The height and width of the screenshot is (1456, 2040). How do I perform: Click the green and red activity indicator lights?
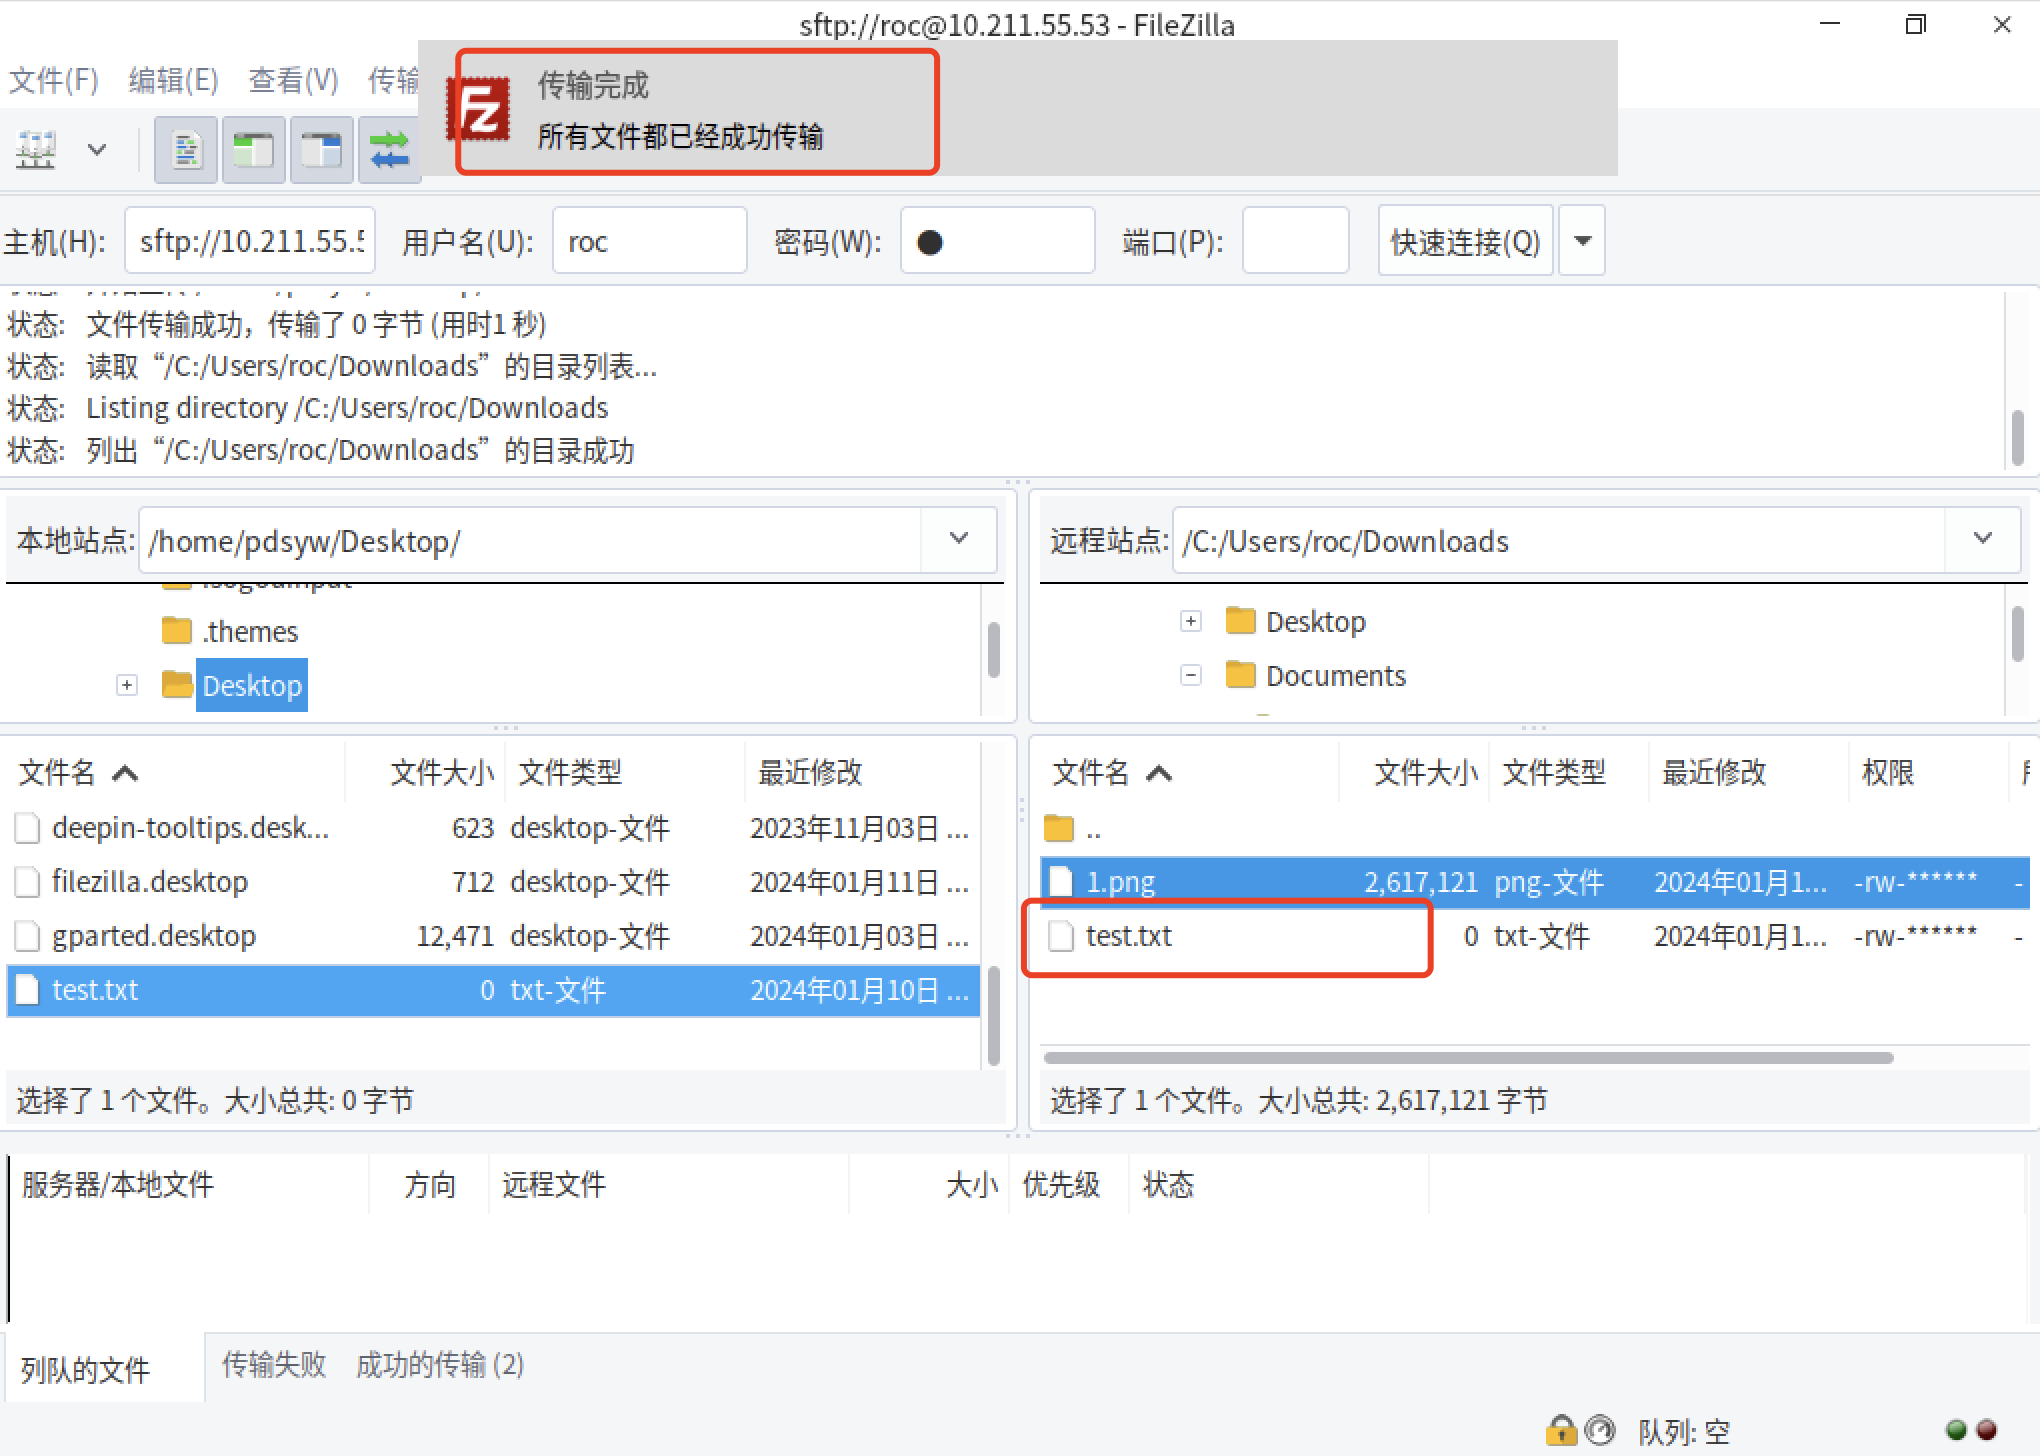tap(1971, 1430)
